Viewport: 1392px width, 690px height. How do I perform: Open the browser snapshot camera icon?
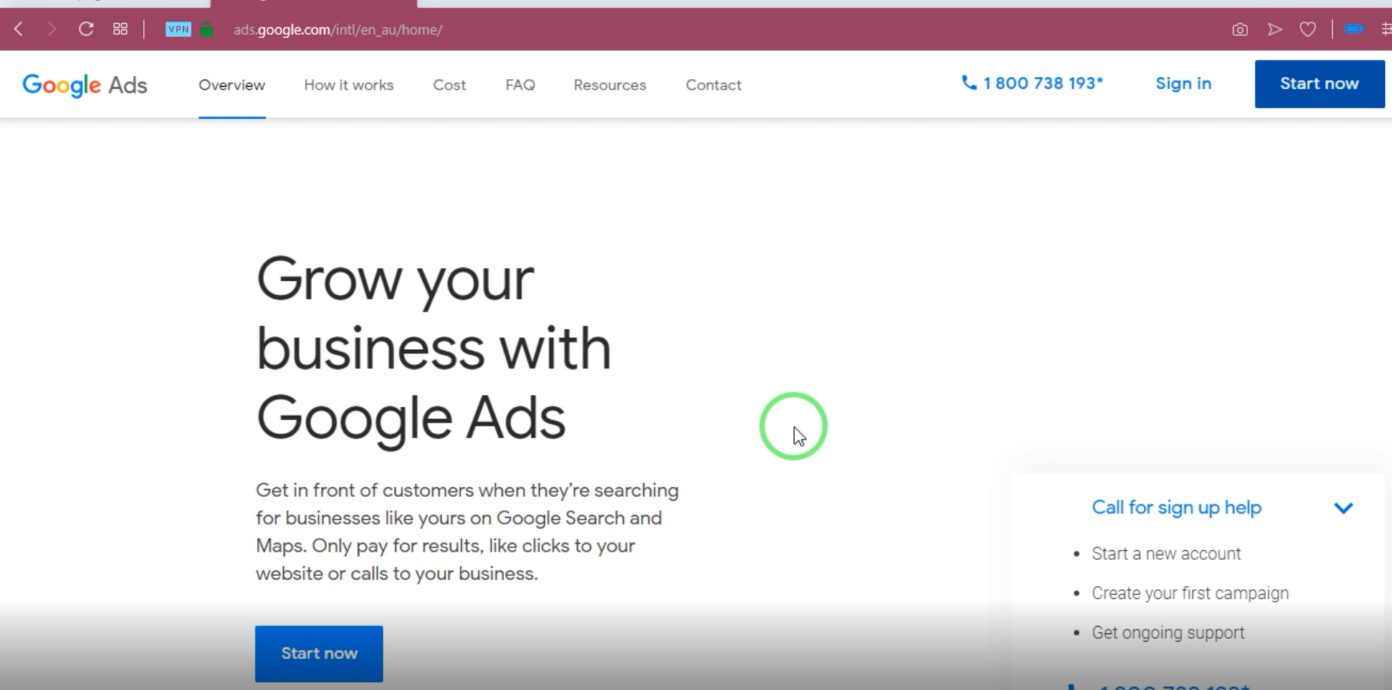1240,30
